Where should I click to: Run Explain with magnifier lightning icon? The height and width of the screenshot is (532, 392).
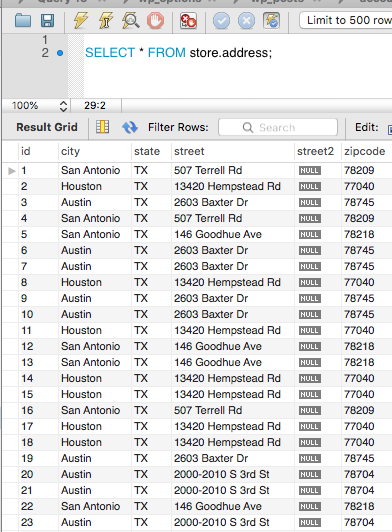click(x=131, y=21)
